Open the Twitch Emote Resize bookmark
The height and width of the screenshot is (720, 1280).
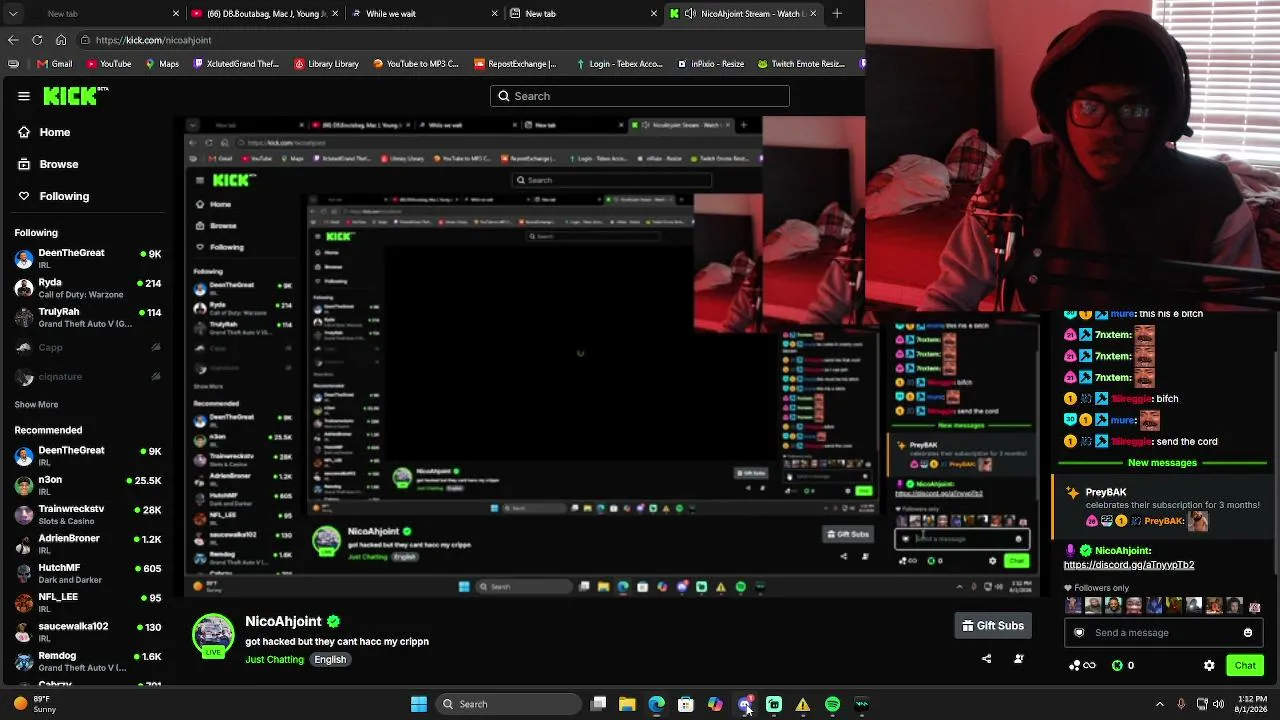tap(801, 64)
